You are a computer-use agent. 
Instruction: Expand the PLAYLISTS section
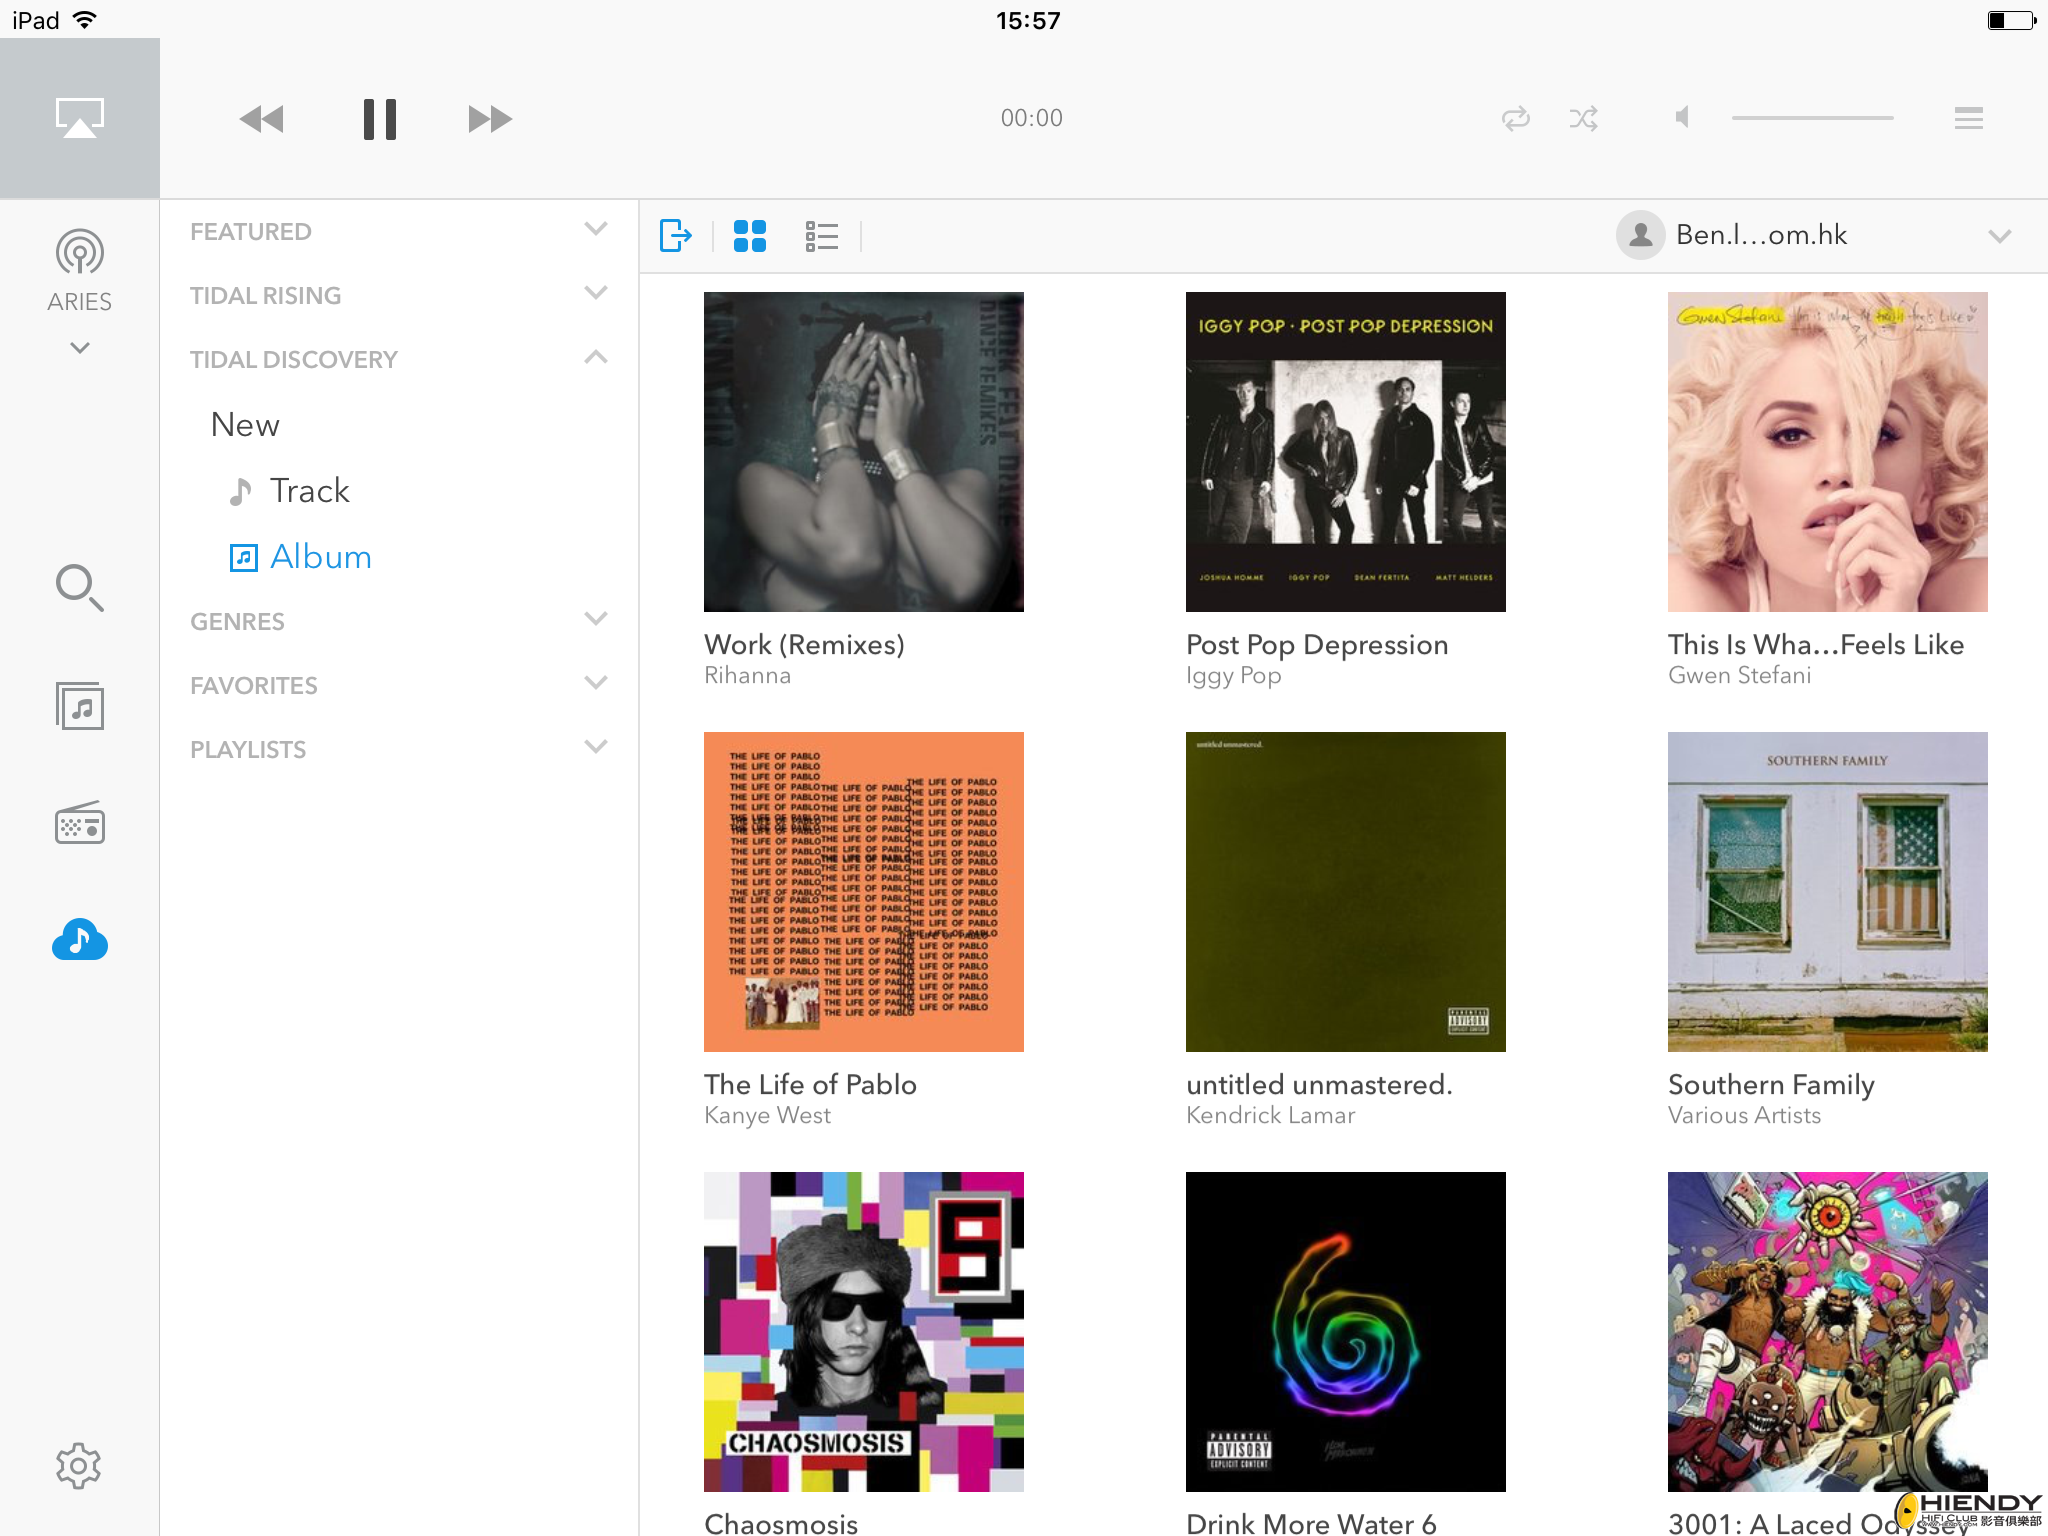(x=596, y=747)
